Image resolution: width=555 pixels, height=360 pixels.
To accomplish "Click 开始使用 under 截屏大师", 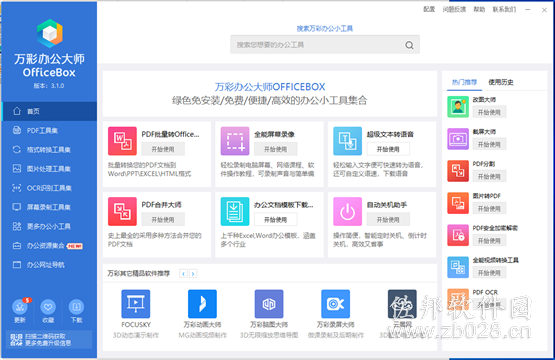I will coord(489,144).
